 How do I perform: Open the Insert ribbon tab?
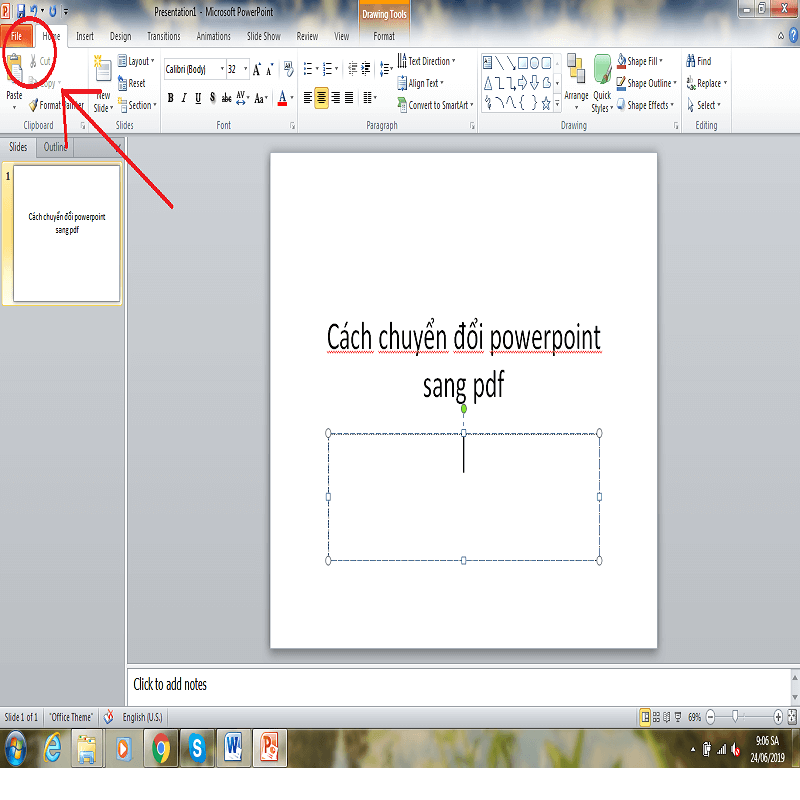coord(85,37)
